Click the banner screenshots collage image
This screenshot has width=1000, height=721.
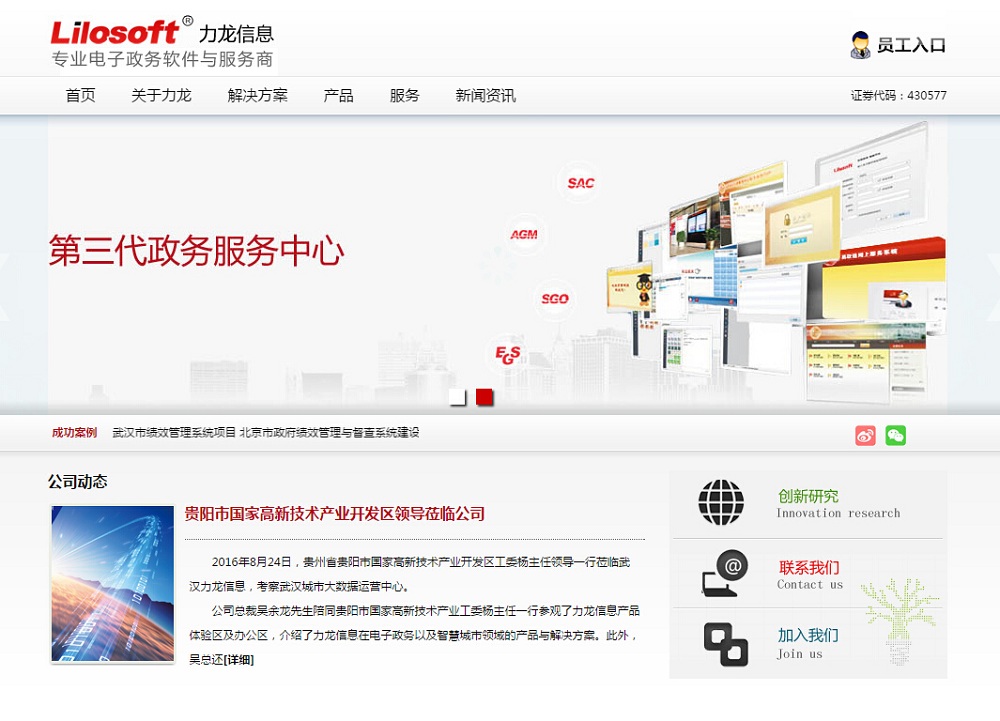point(774,265)
